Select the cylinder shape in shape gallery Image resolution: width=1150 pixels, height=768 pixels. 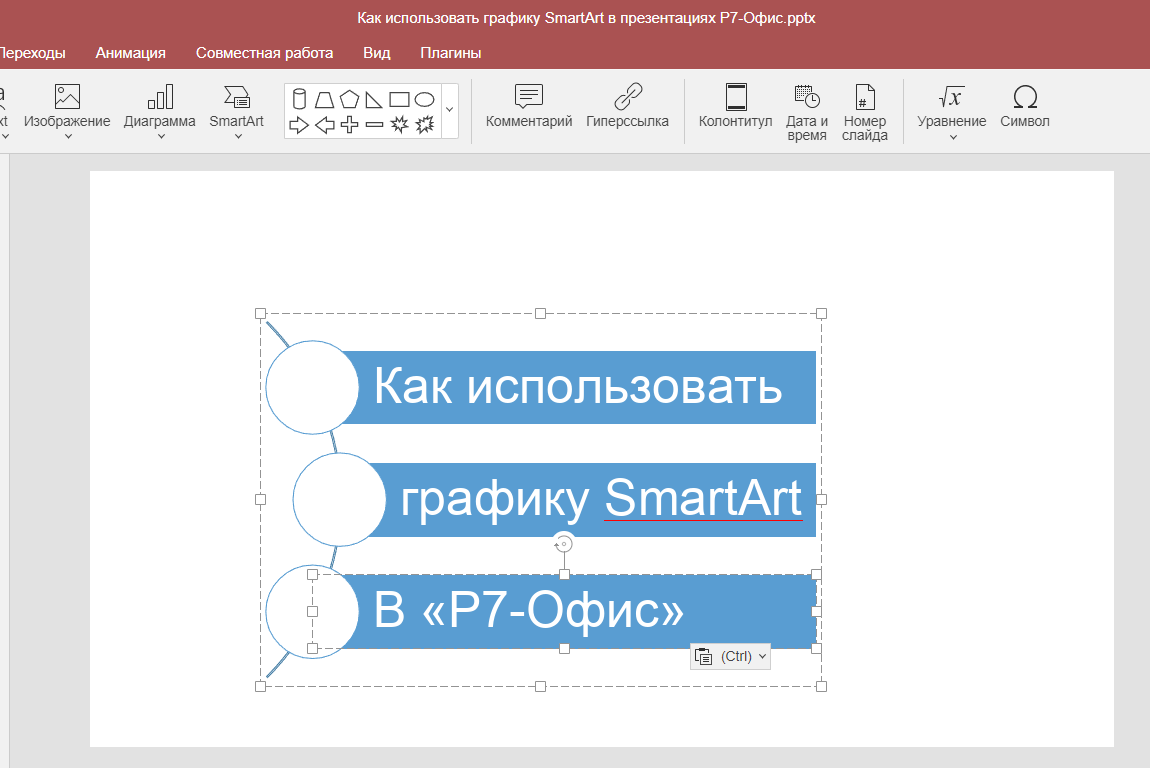299,99
